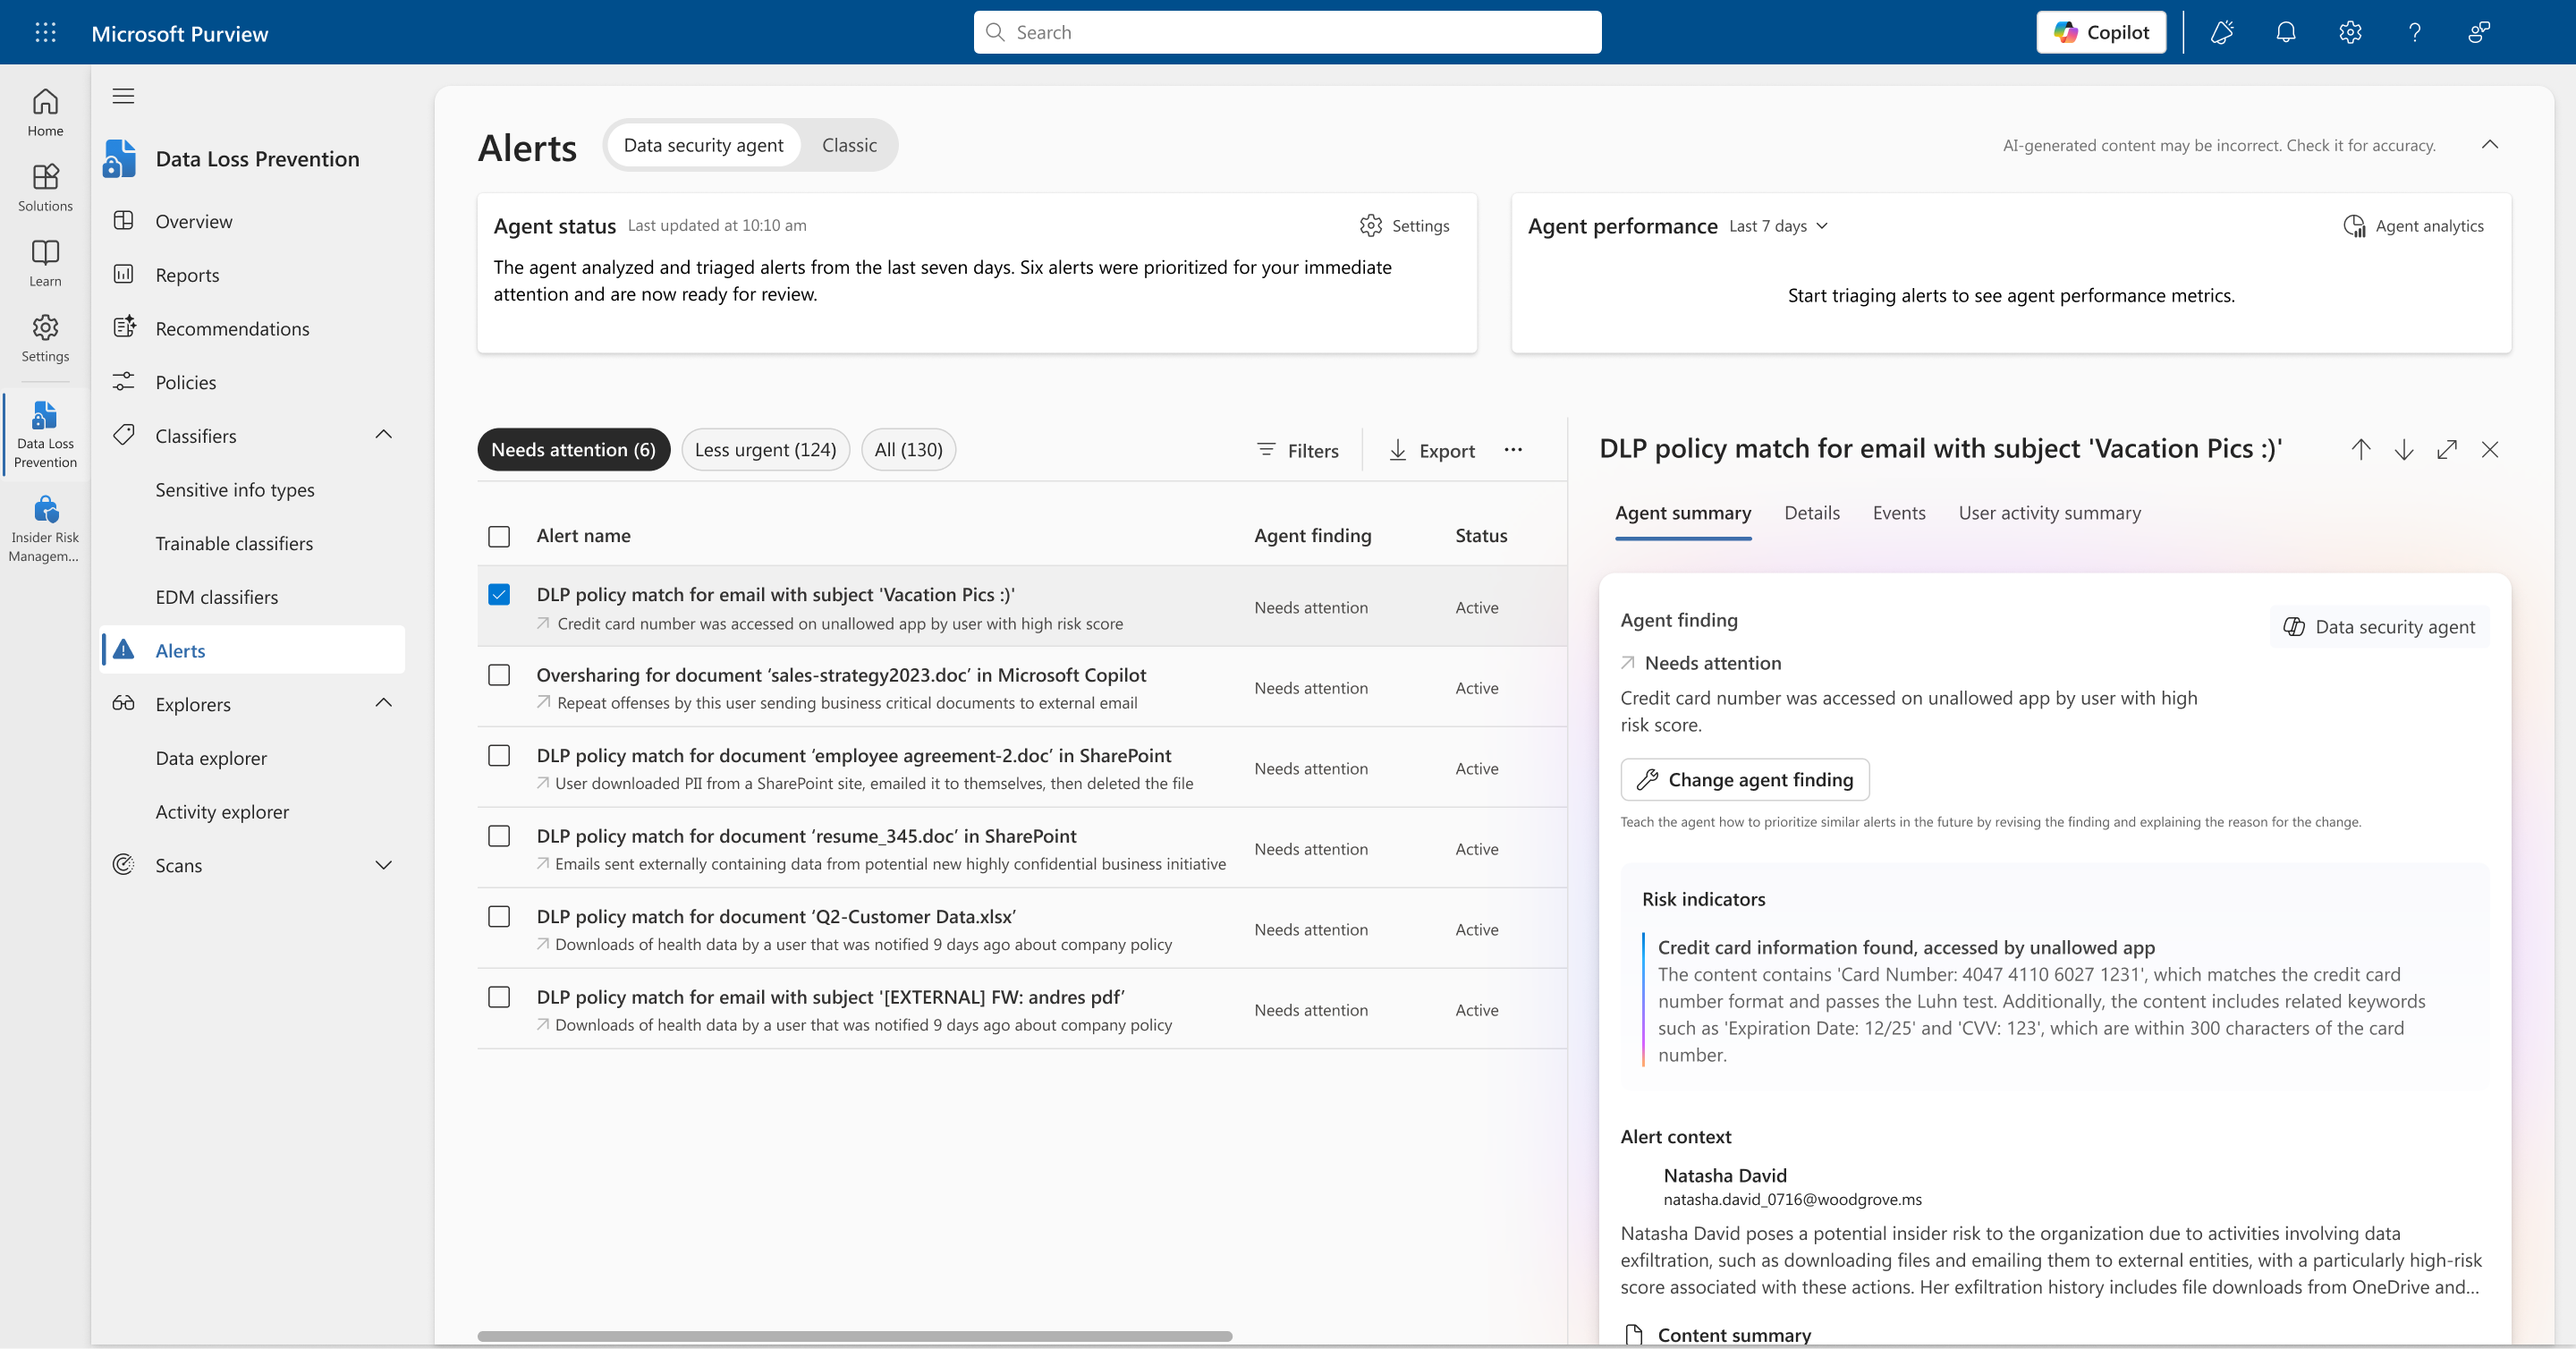This screenshot has width=2576, height=1349.
Task: Check the sales-strategy2023.doc alert checkbox
Action: point(499,675)
